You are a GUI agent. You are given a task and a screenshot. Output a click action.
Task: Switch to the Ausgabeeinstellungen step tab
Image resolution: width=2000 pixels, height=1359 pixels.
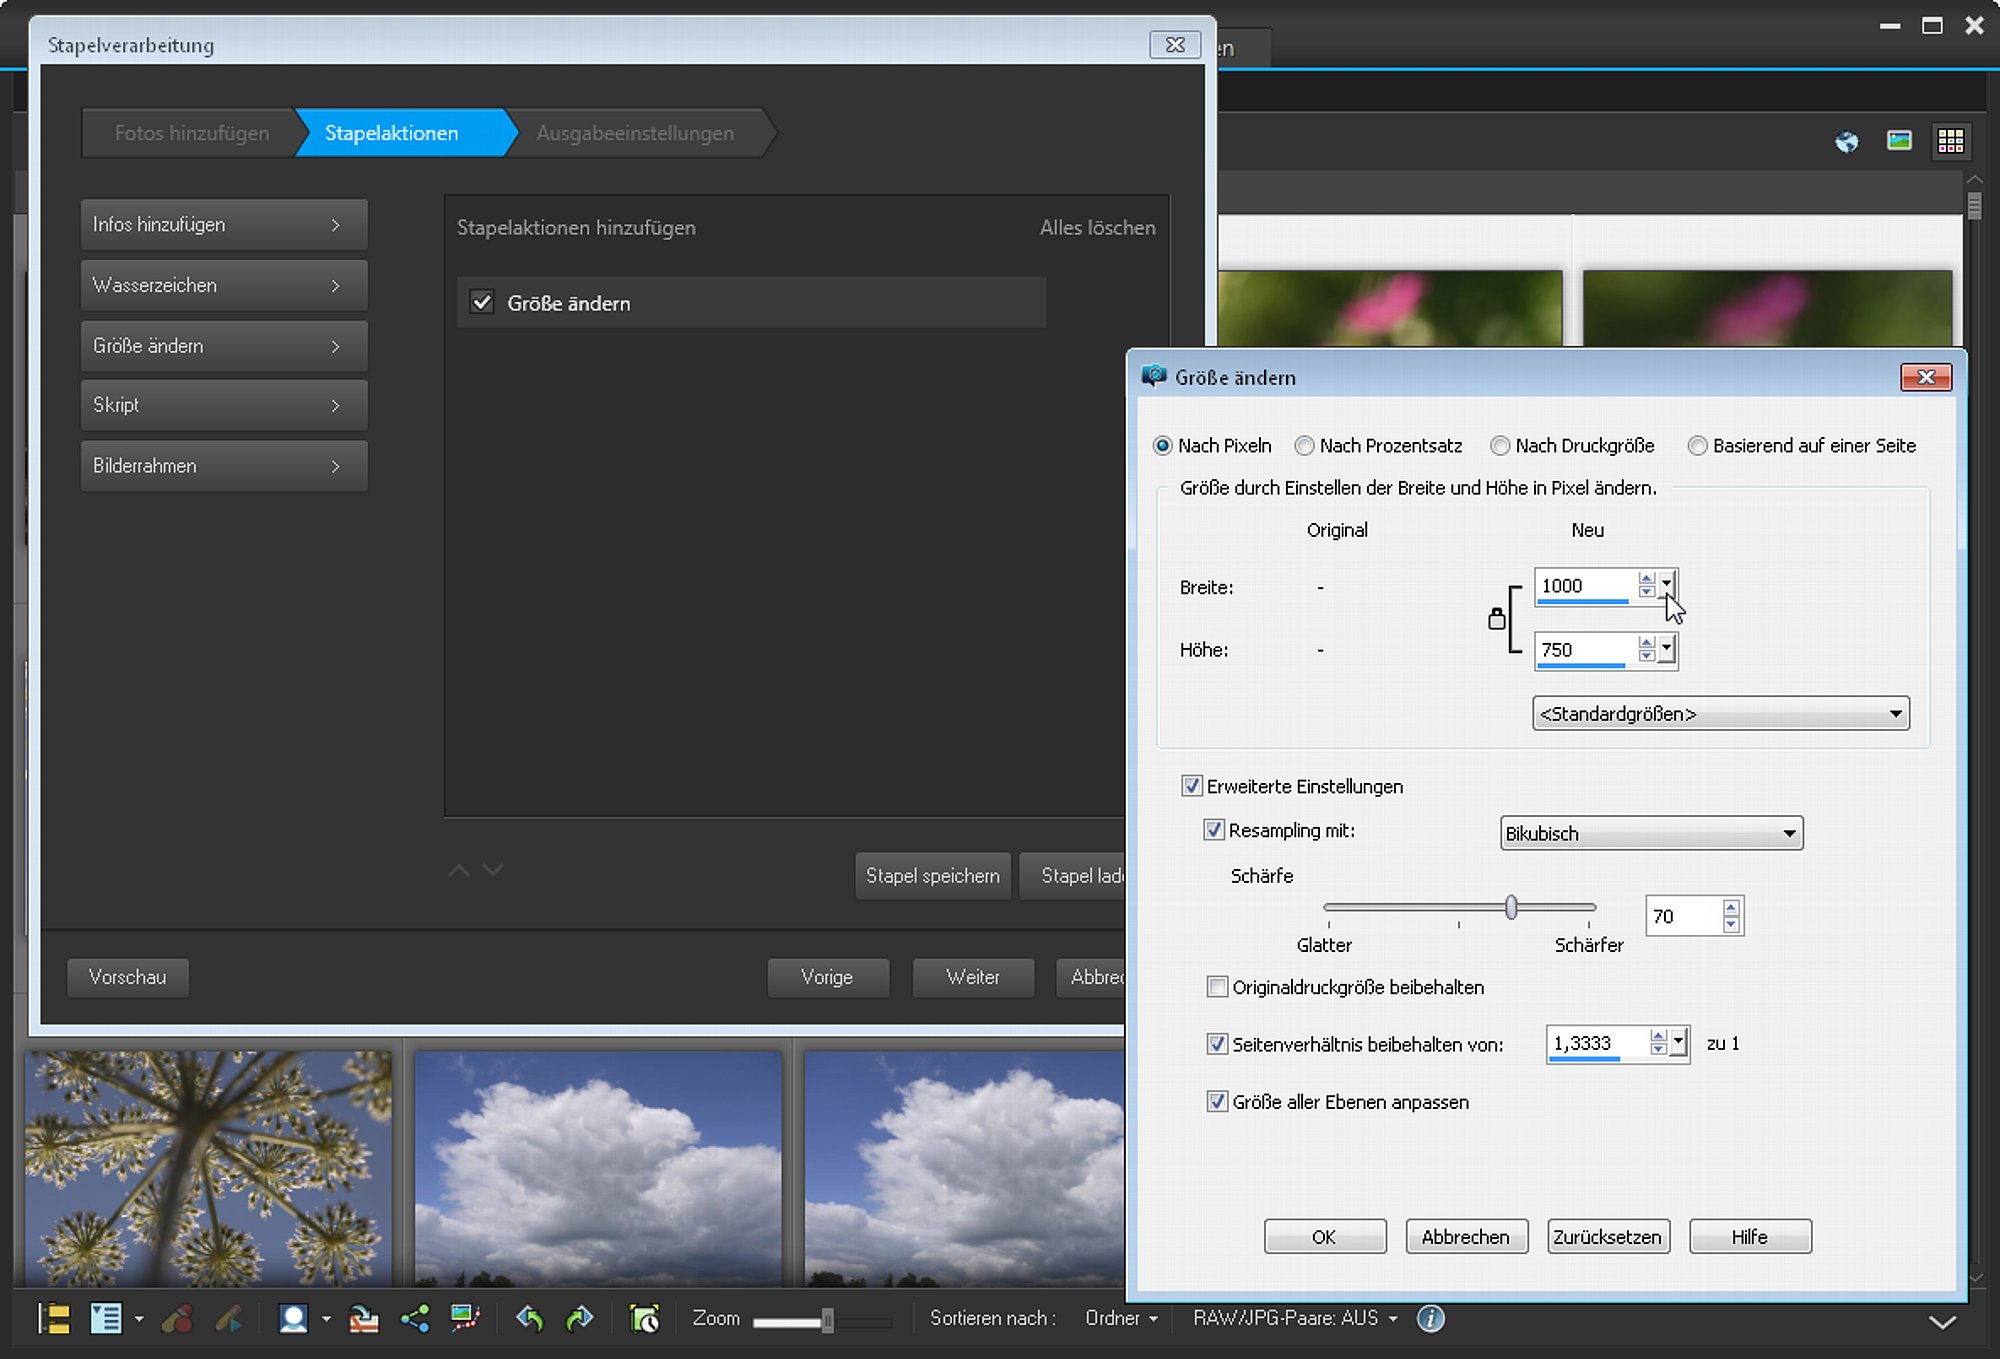coord(635,133)
